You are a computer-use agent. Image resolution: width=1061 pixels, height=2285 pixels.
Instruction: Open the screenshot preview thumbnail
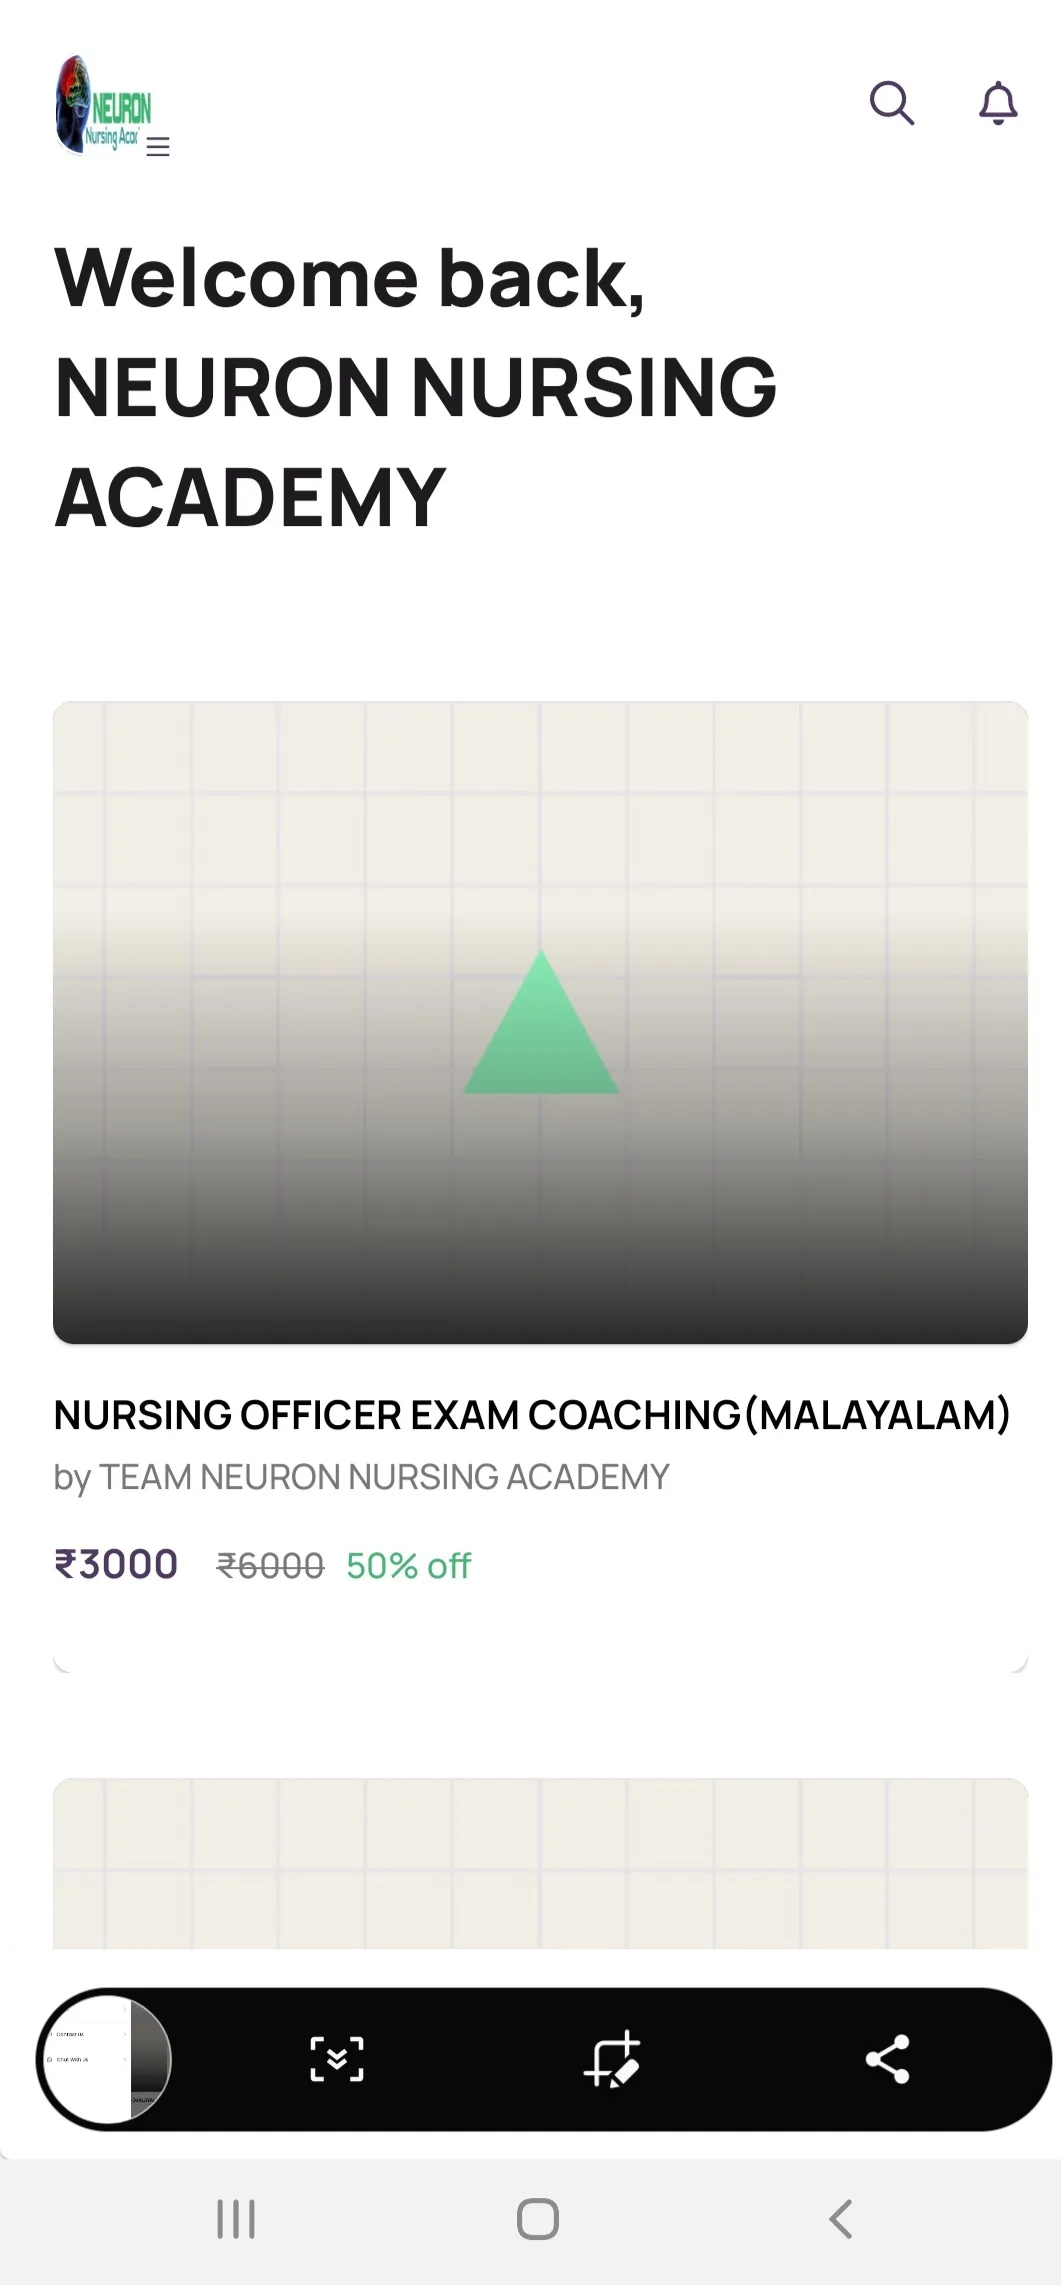coord(106,2059)
